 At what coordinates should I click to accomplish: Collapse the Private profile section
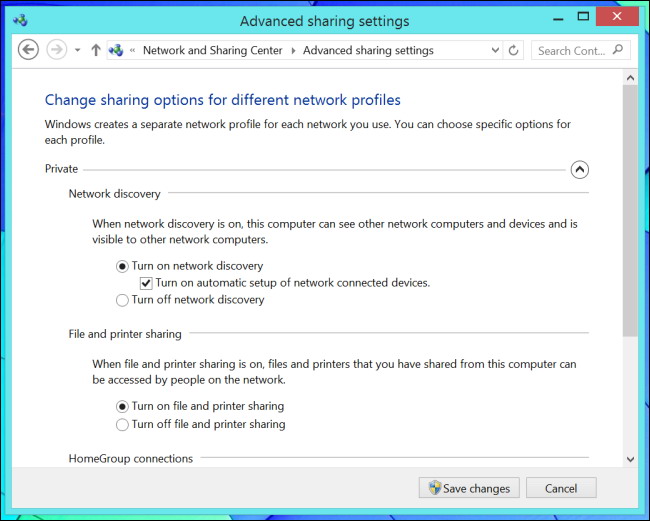579,169
